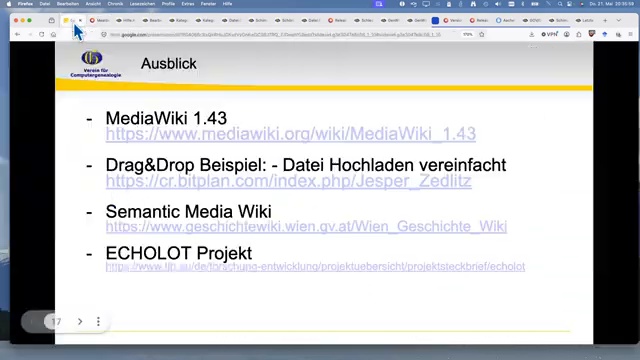Screen dimensions: 640x360
Task: Open the Firefox application menu in menu bar
Action: 25,4
